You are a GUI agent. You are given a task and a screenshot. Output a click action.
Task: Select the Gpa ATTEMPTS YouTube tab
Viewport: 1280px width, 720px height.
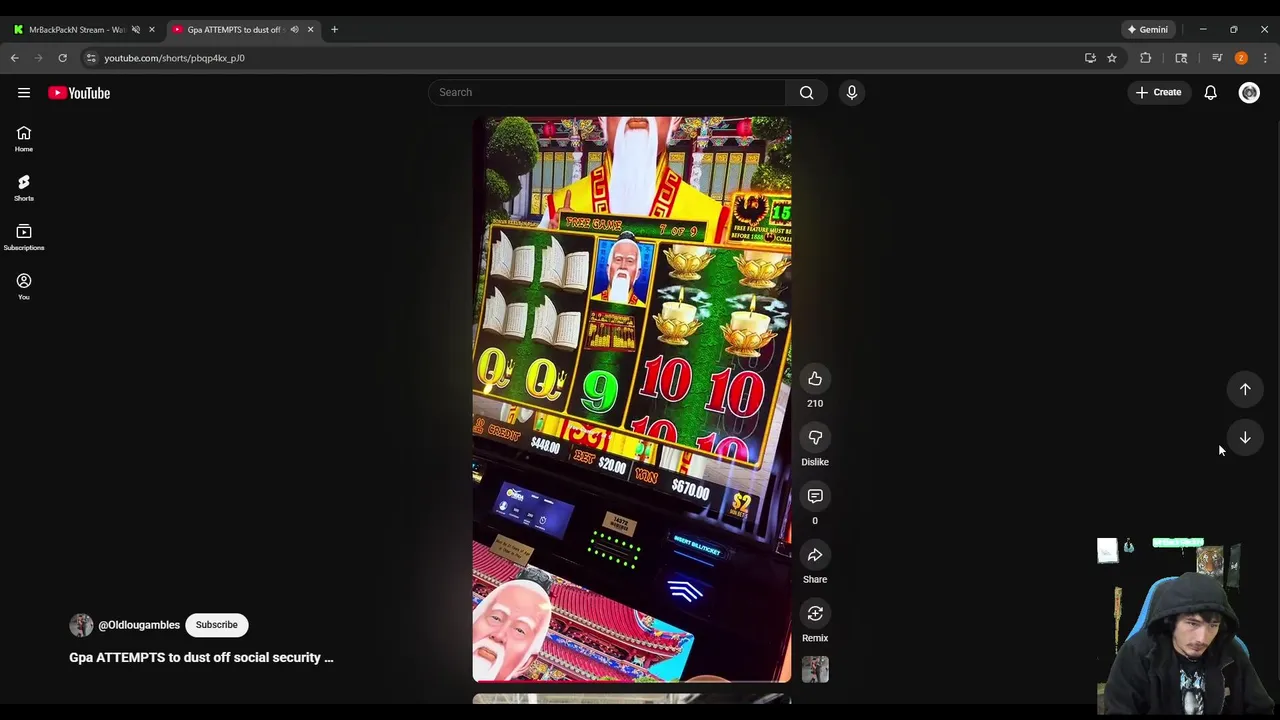[x=236, y=30]
